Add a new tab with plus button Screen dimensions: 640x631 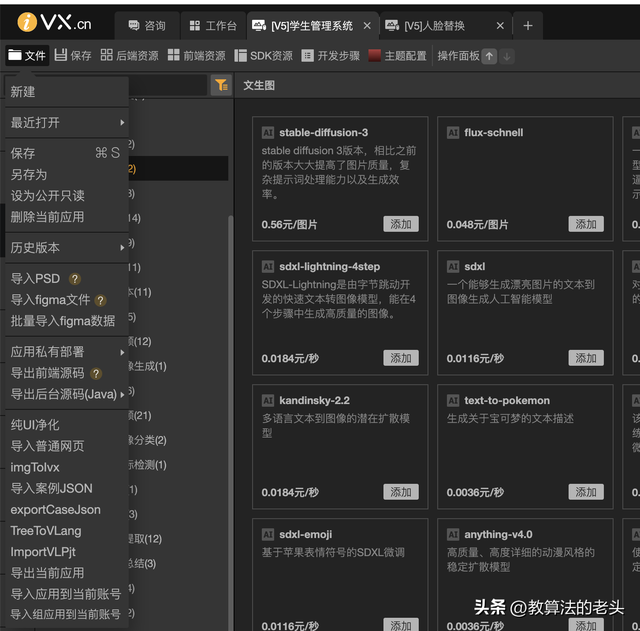point(528,26)
